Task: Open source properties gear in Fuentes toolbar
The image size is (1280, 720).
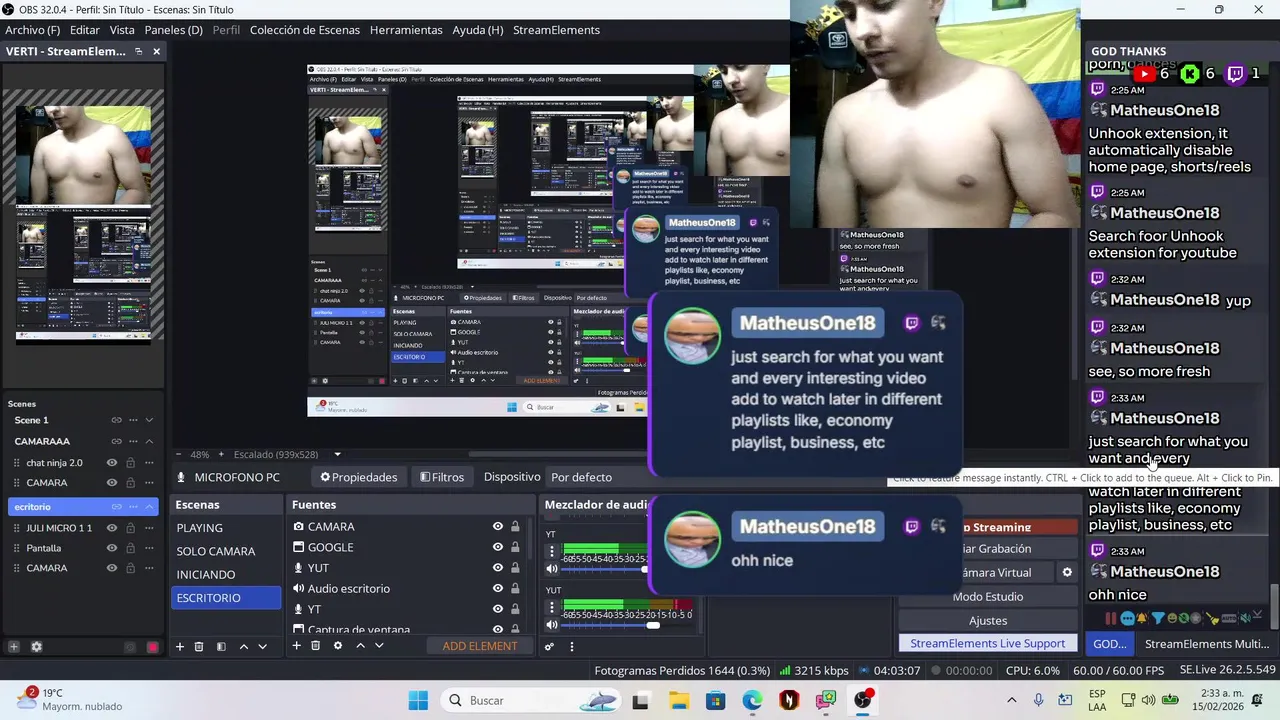Action: (338, 646)
